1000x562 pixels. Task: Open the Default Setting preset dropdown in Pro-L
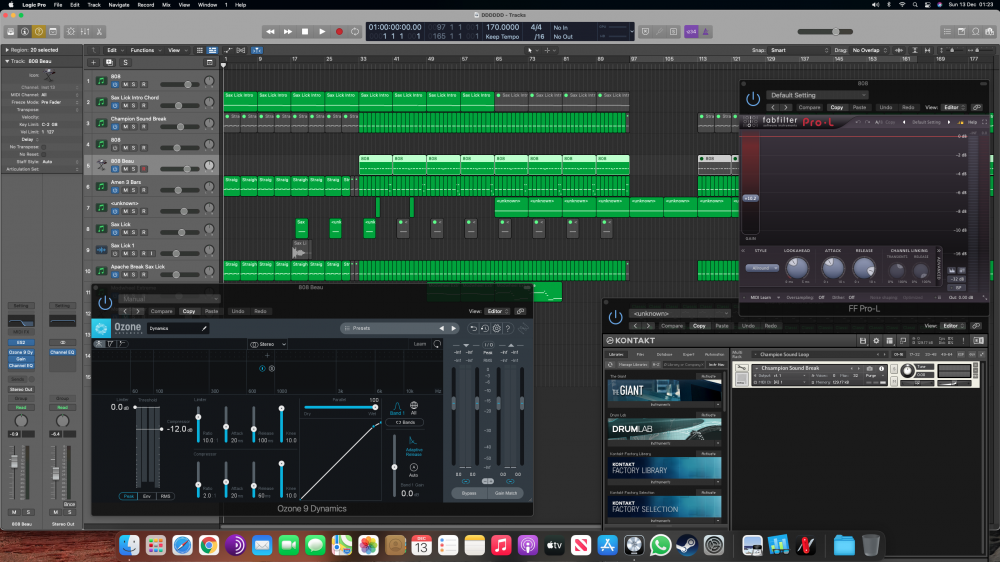(x=816, y=95)
